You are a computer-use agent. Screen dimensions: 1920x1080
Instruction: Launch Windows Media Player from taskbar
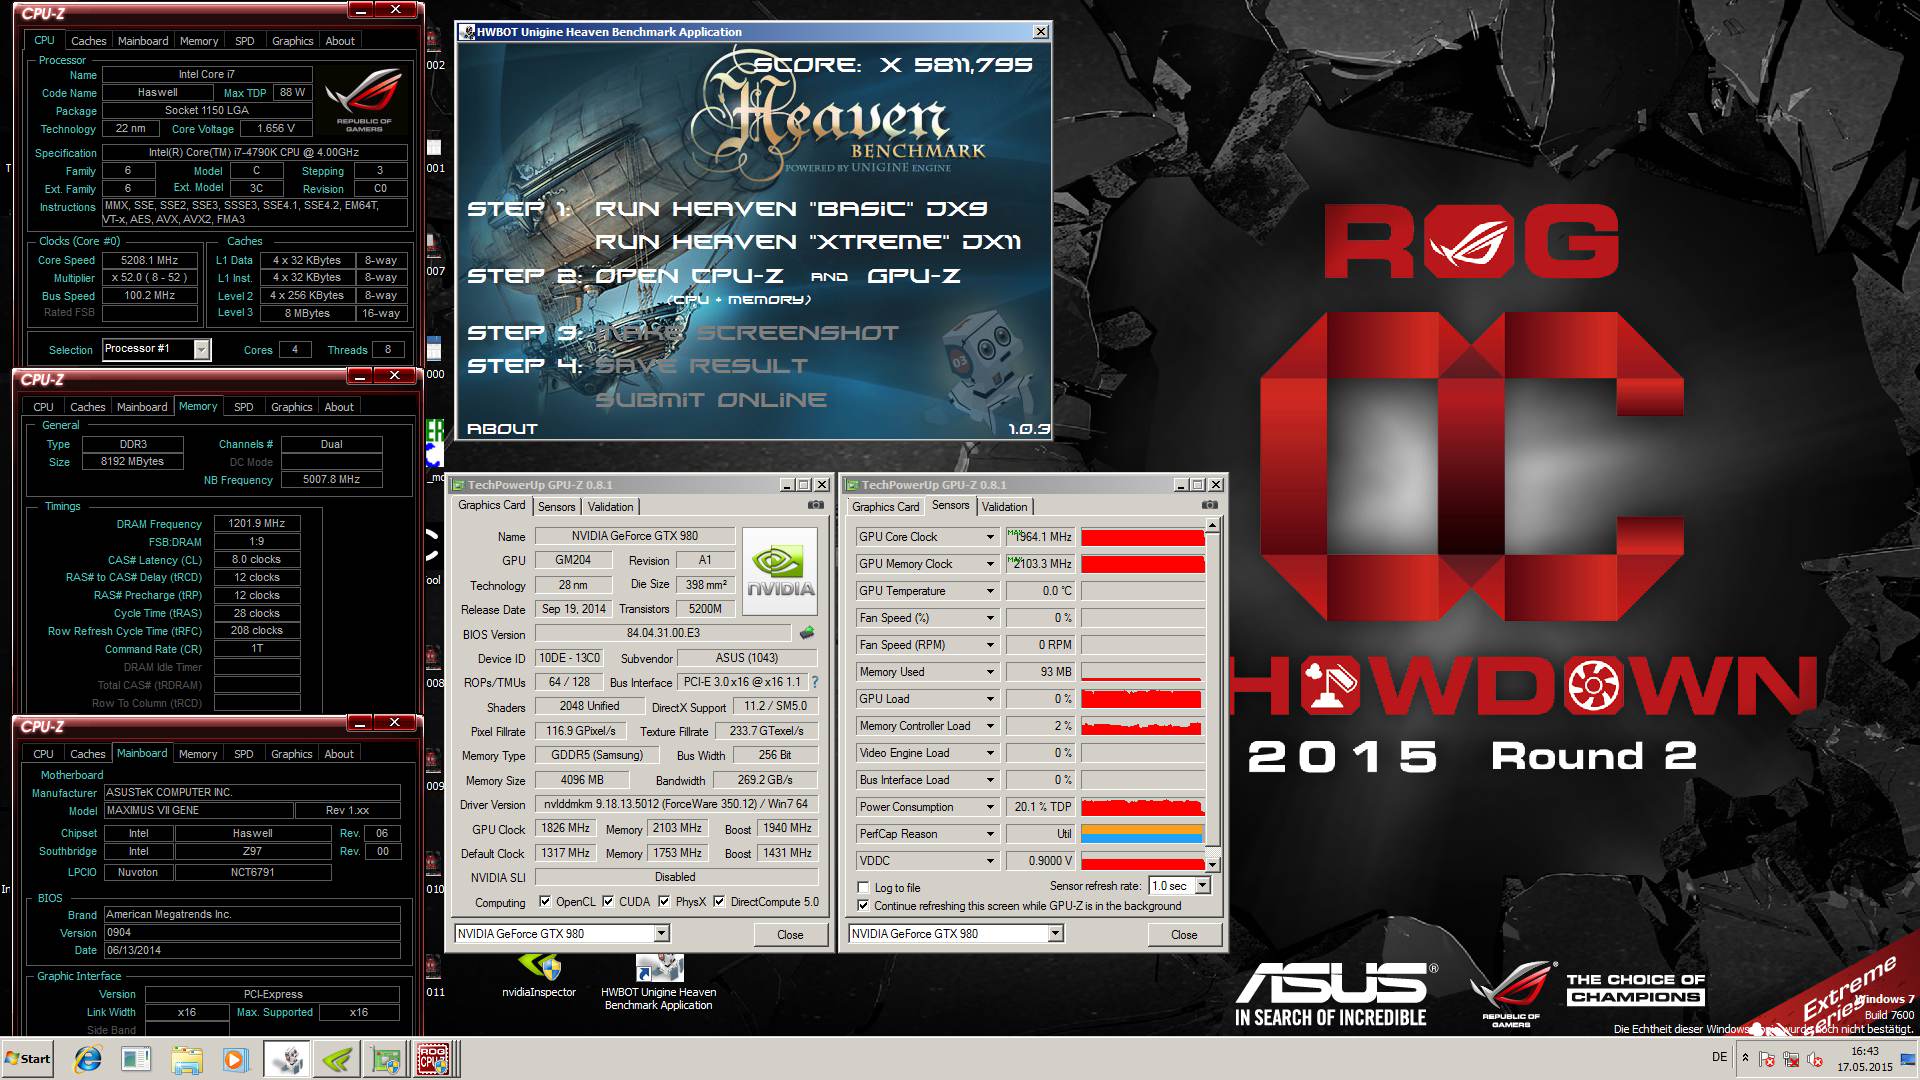(235, 1058)
